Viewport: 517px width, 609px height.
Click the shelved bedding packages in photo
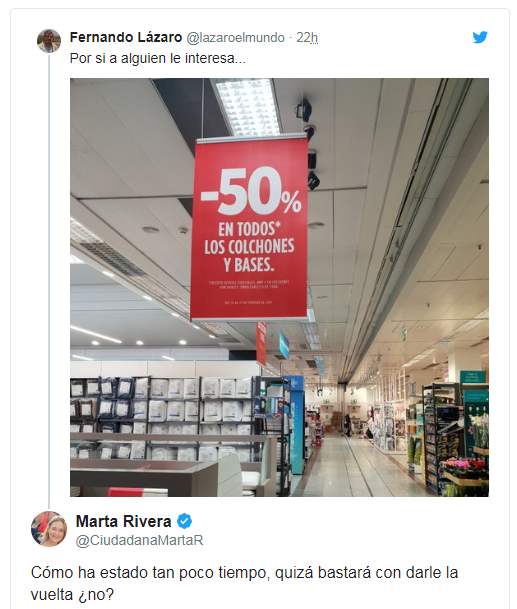[x=161, y=418]
